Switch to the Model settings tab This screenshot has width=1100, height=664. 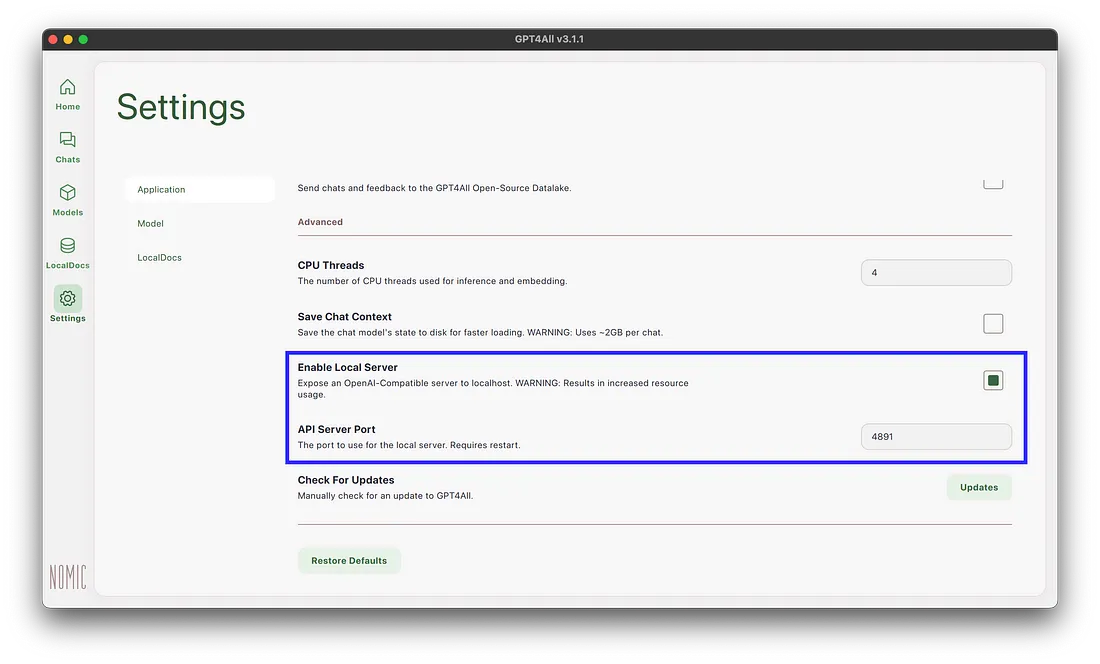pos(150,223)
